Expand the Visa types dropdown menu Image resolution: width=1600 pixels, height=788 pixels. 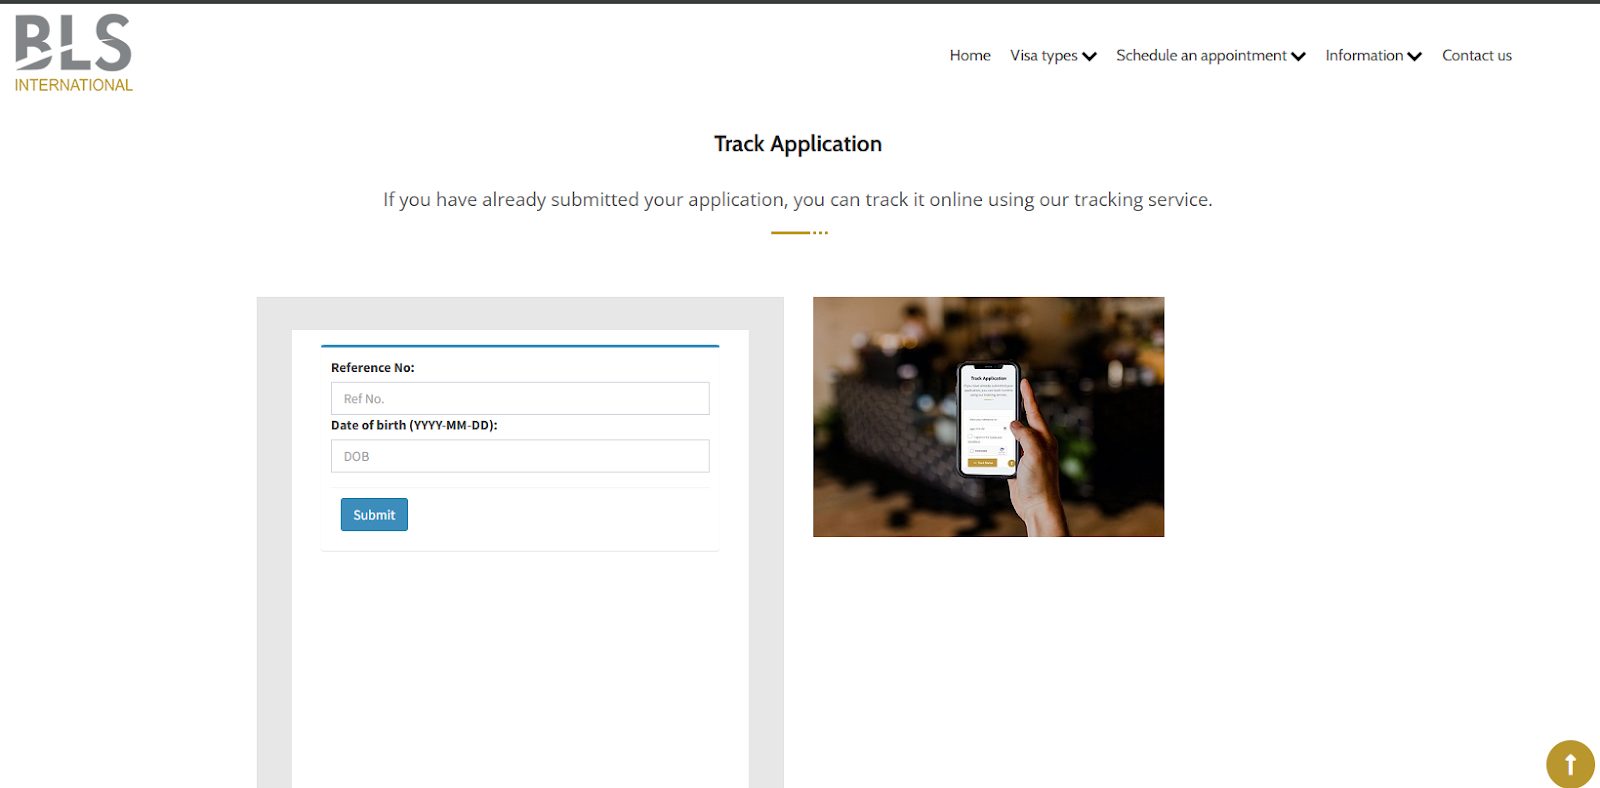1053,56
